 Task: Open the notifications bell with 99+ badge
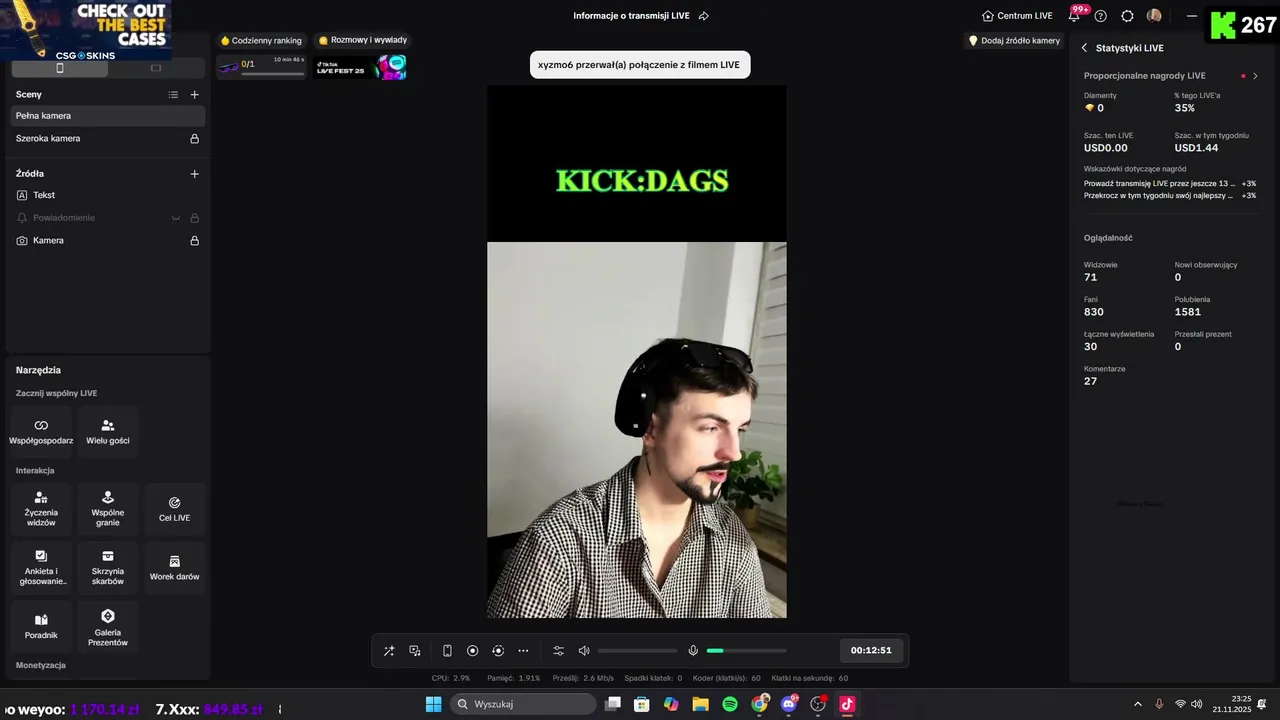1075,15
